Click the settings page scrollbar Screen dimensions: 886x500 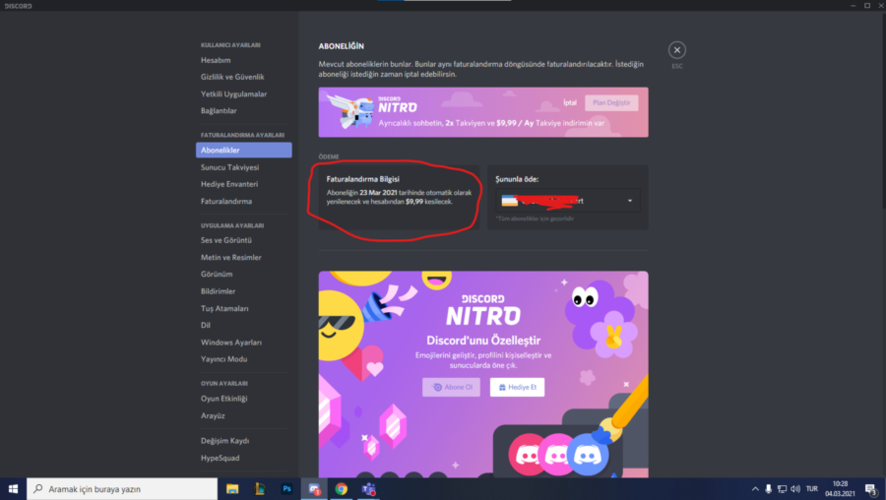coord(883,113)
